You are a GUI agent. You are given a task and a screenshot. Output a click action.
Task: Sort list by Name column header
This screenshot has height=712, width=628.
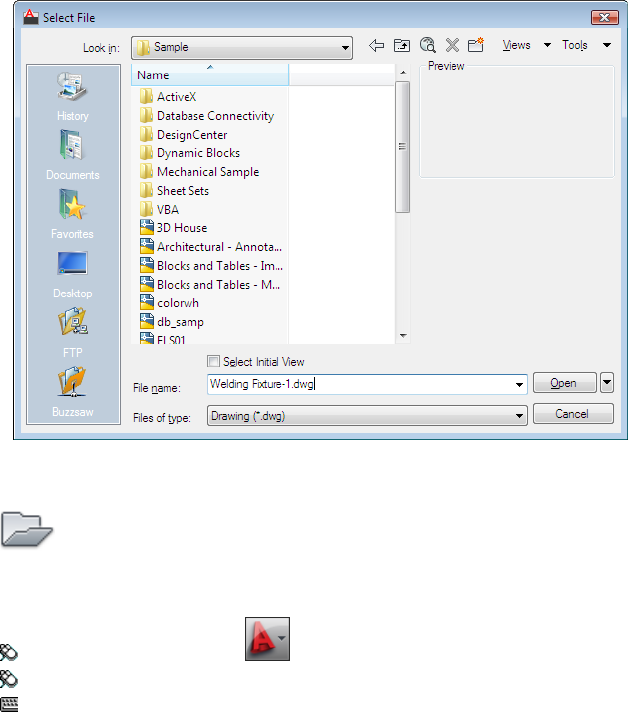point(210,74)
